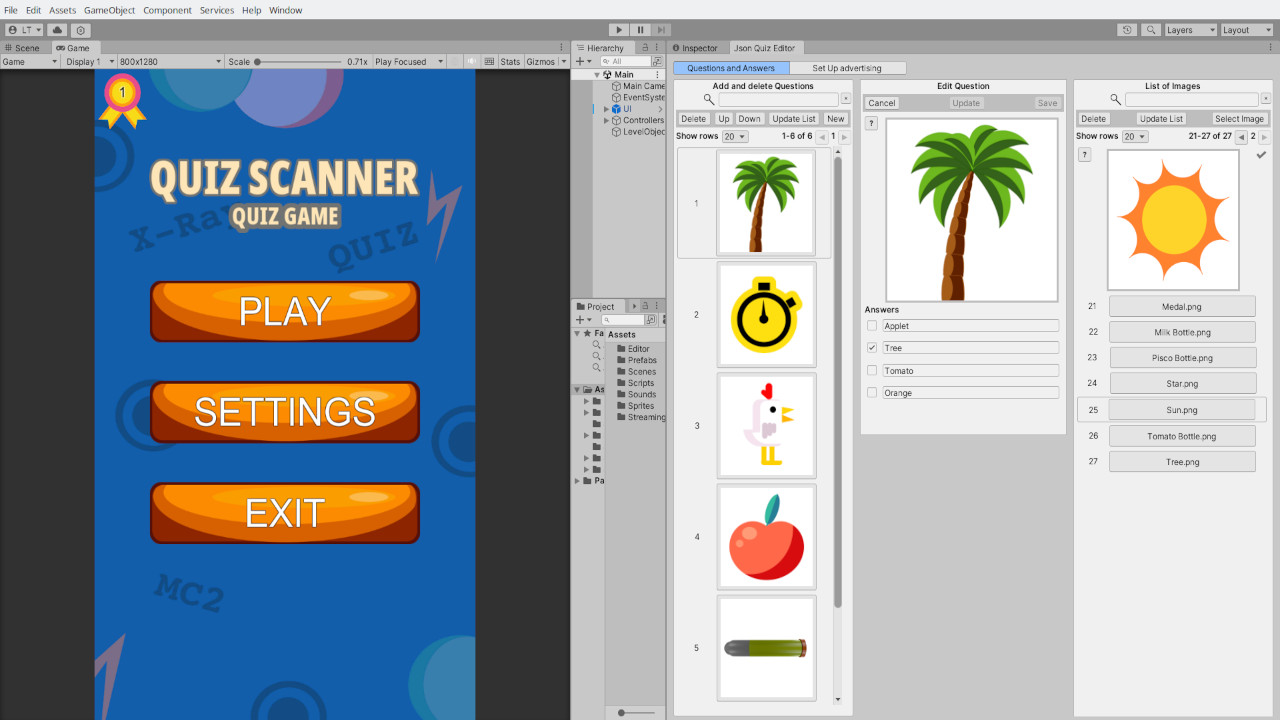Uncheck the Tree answer checkbox
The height and width of the screenshot is (720, 1280).
click(871, 347)
